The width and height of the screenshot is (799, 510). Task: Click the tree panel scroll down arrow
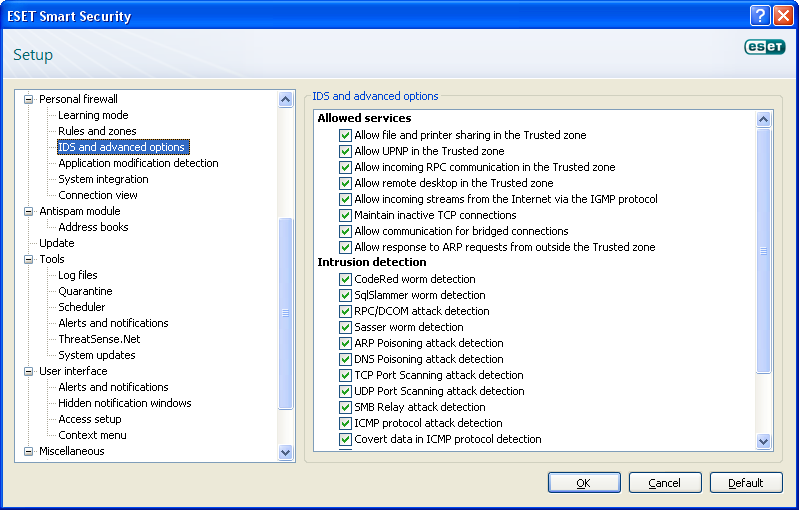(285, 452)
